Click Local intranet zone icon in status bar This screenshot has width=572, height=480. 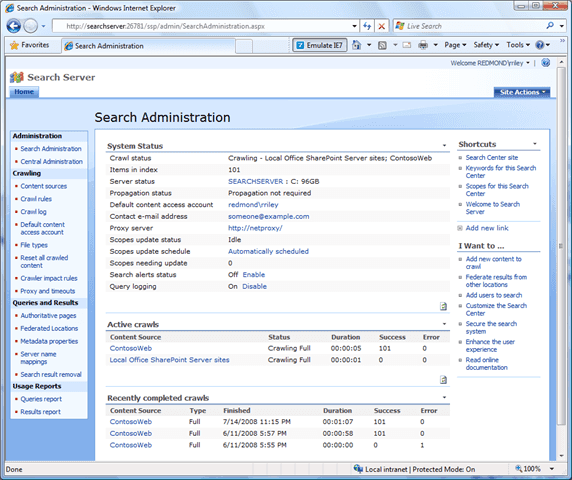point(358,469)
